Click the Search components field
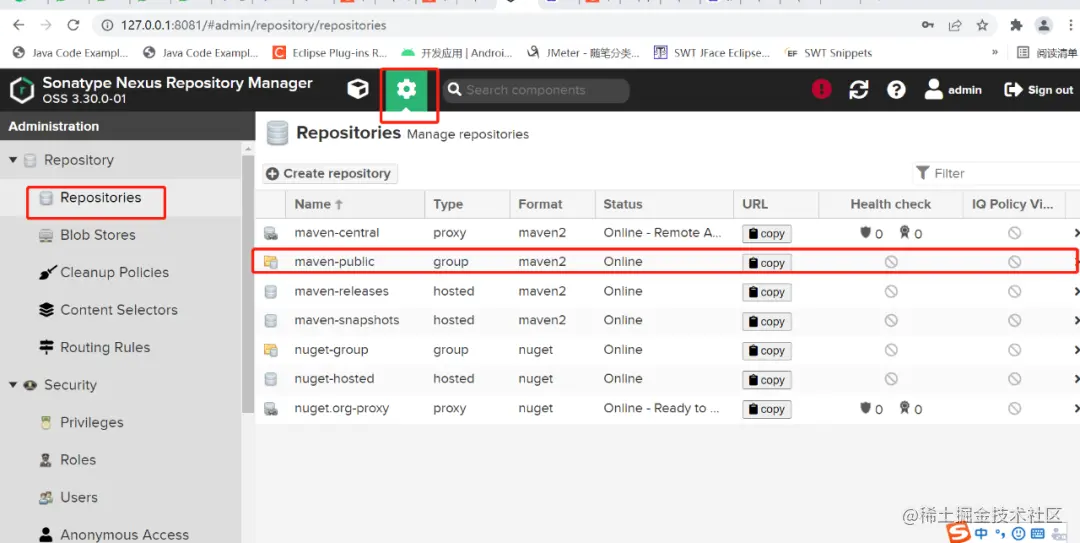1080x543 pixels. 536,90
